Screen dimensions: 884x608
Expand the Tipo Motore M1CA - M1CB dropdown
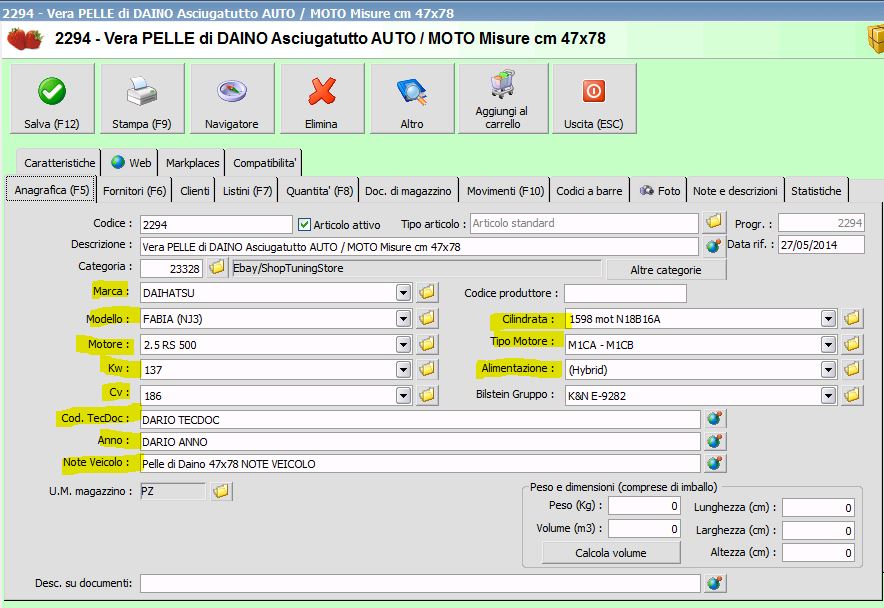(828, 344)
